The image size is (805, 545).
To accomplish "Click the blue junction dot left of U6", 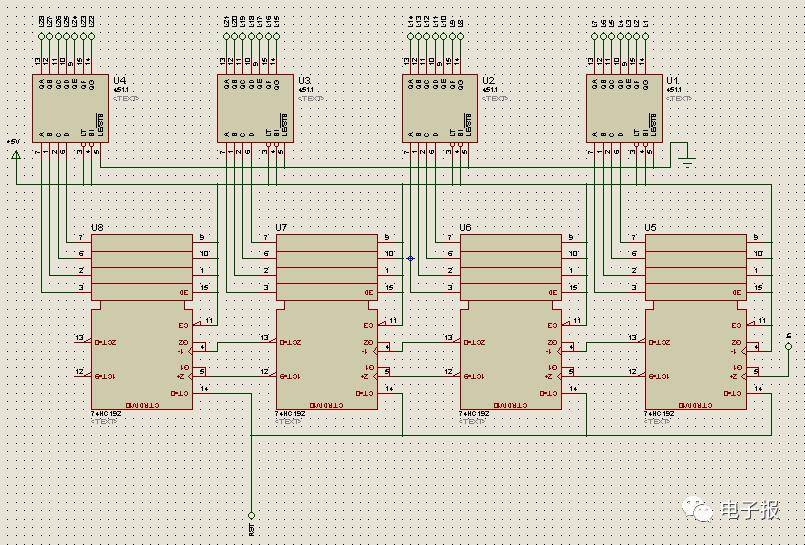I will coord(410,258).
